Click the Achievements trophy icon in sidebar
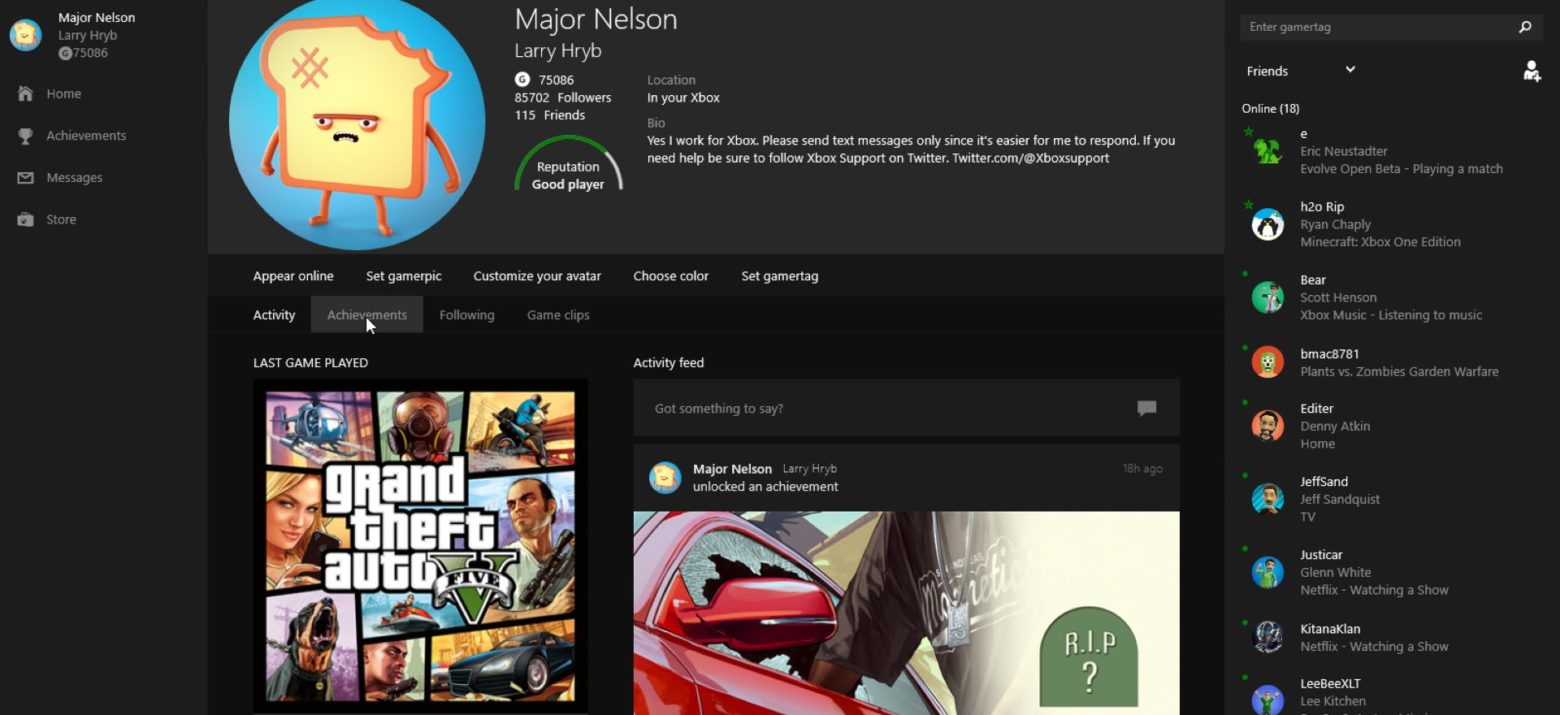Screen dimensions: 1560x715 26,135
